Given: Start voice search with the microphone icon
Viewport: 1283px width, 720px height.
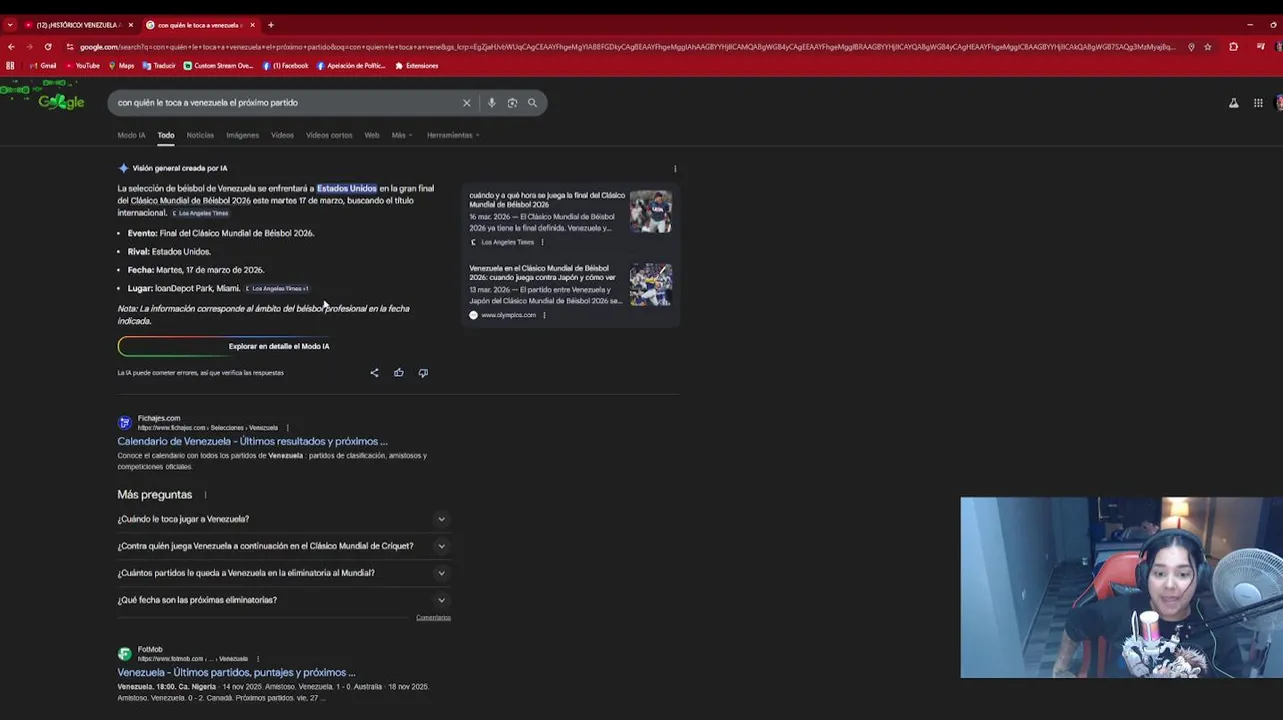Looking at the screenshot, I should (491, 103).
